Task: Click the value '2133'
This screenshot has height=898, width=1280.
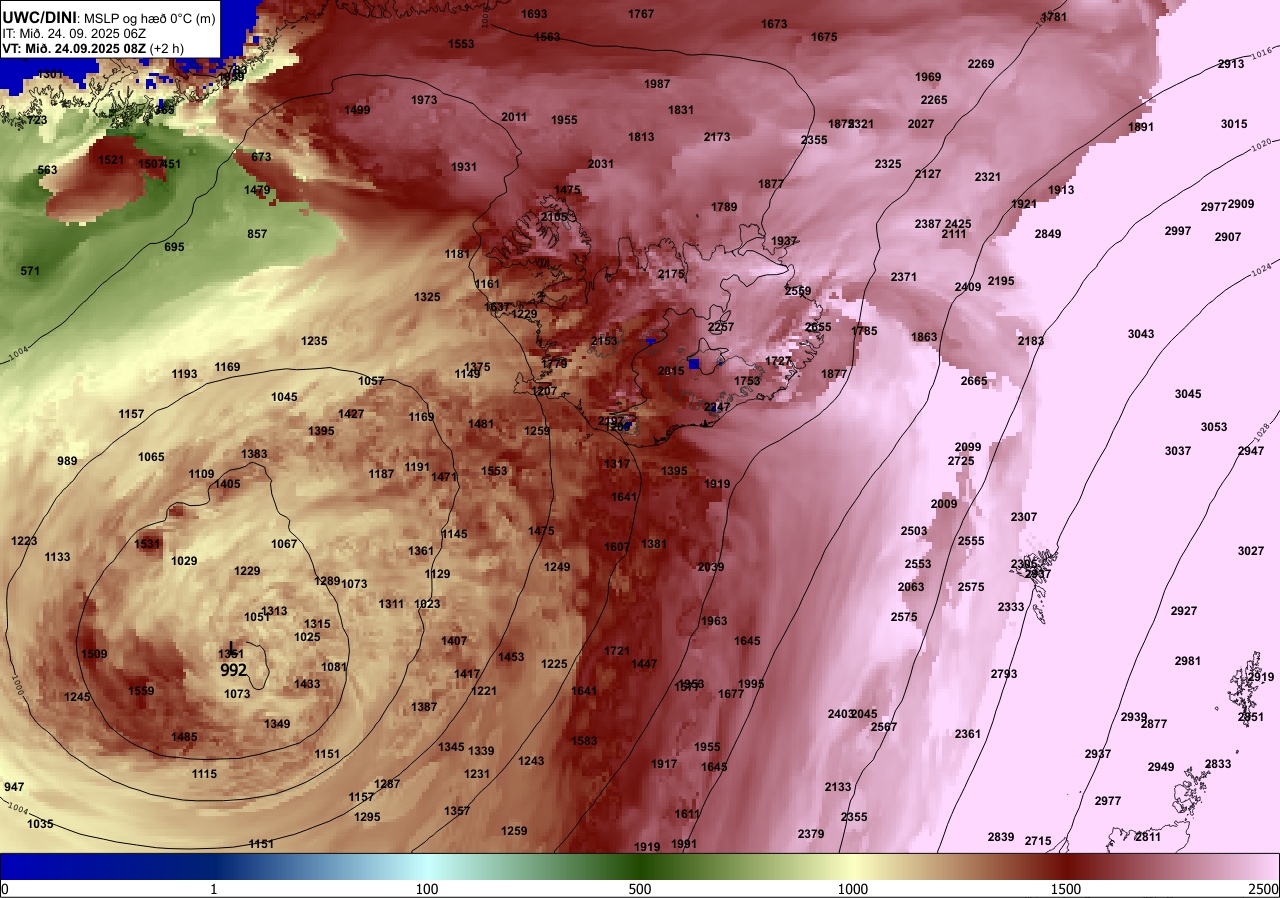Action: tap(838, 787)
